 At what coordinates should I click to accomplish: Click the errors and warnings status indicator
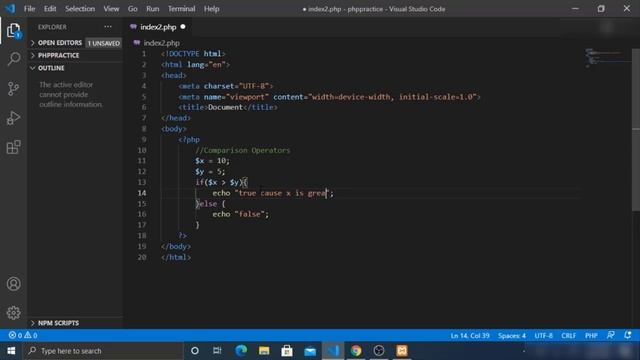pyautogui.click(x=23, y=336)
